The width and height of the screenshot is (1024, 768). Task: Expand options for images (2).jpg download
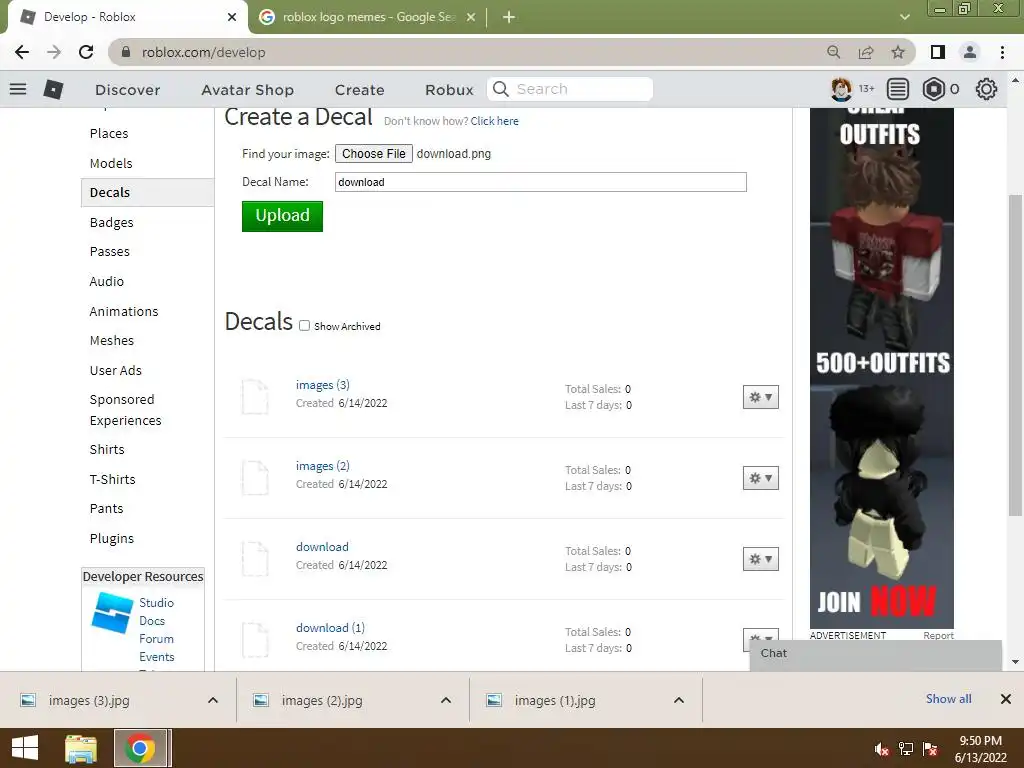pyautogui.click(x=446, y=700)
